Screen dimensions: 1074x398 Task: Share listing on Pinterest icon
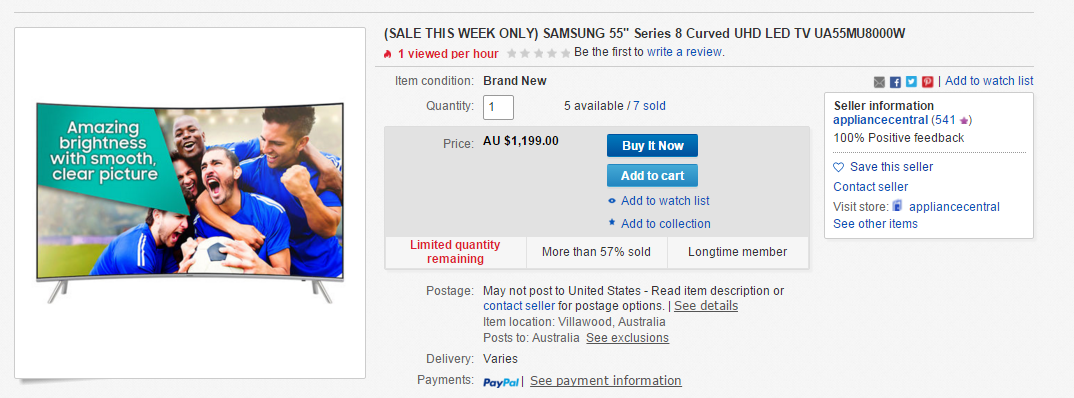[x=927, y=82]
